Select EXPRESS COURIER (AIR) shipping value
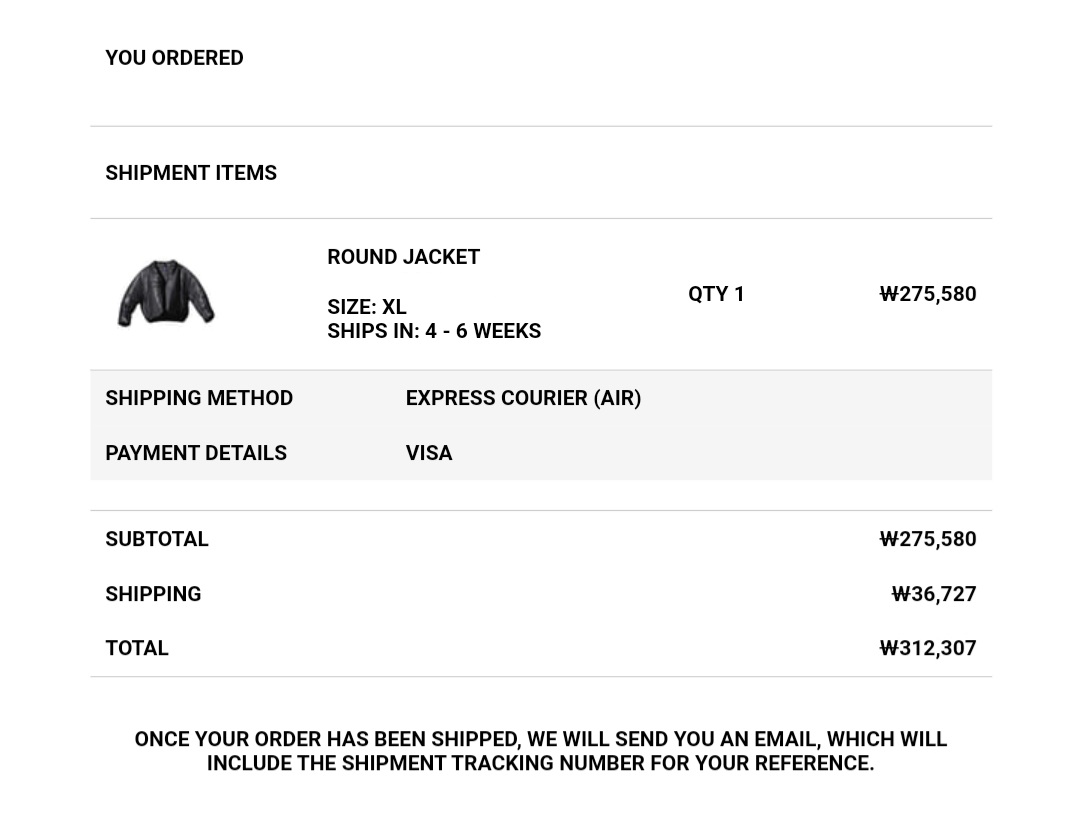 pyautogui.click(x=523, y=398)
